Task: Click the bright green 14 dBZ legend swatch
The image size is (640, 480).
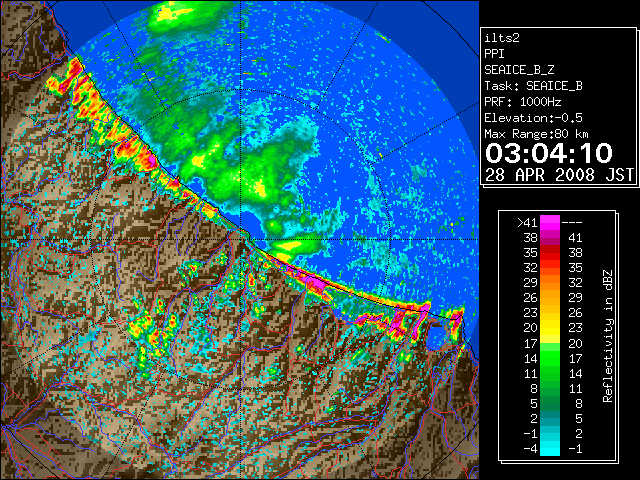Action: (x=550, y=358)
